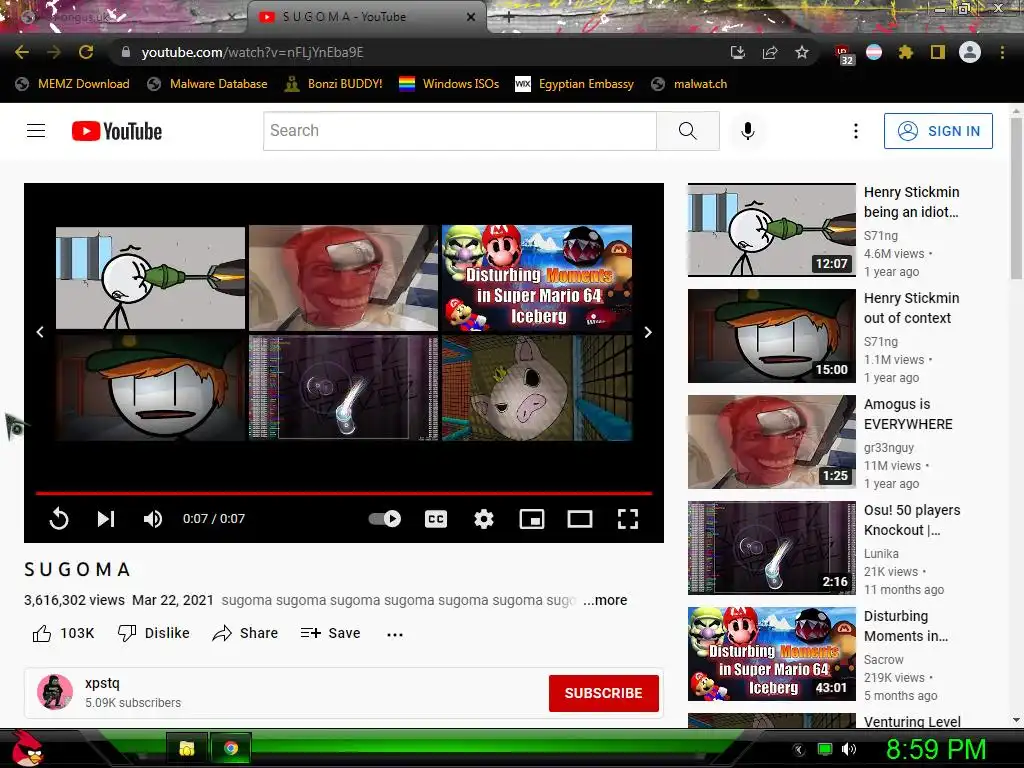
Task: Save the video to a playlist
Action: [x=330, y=633]
